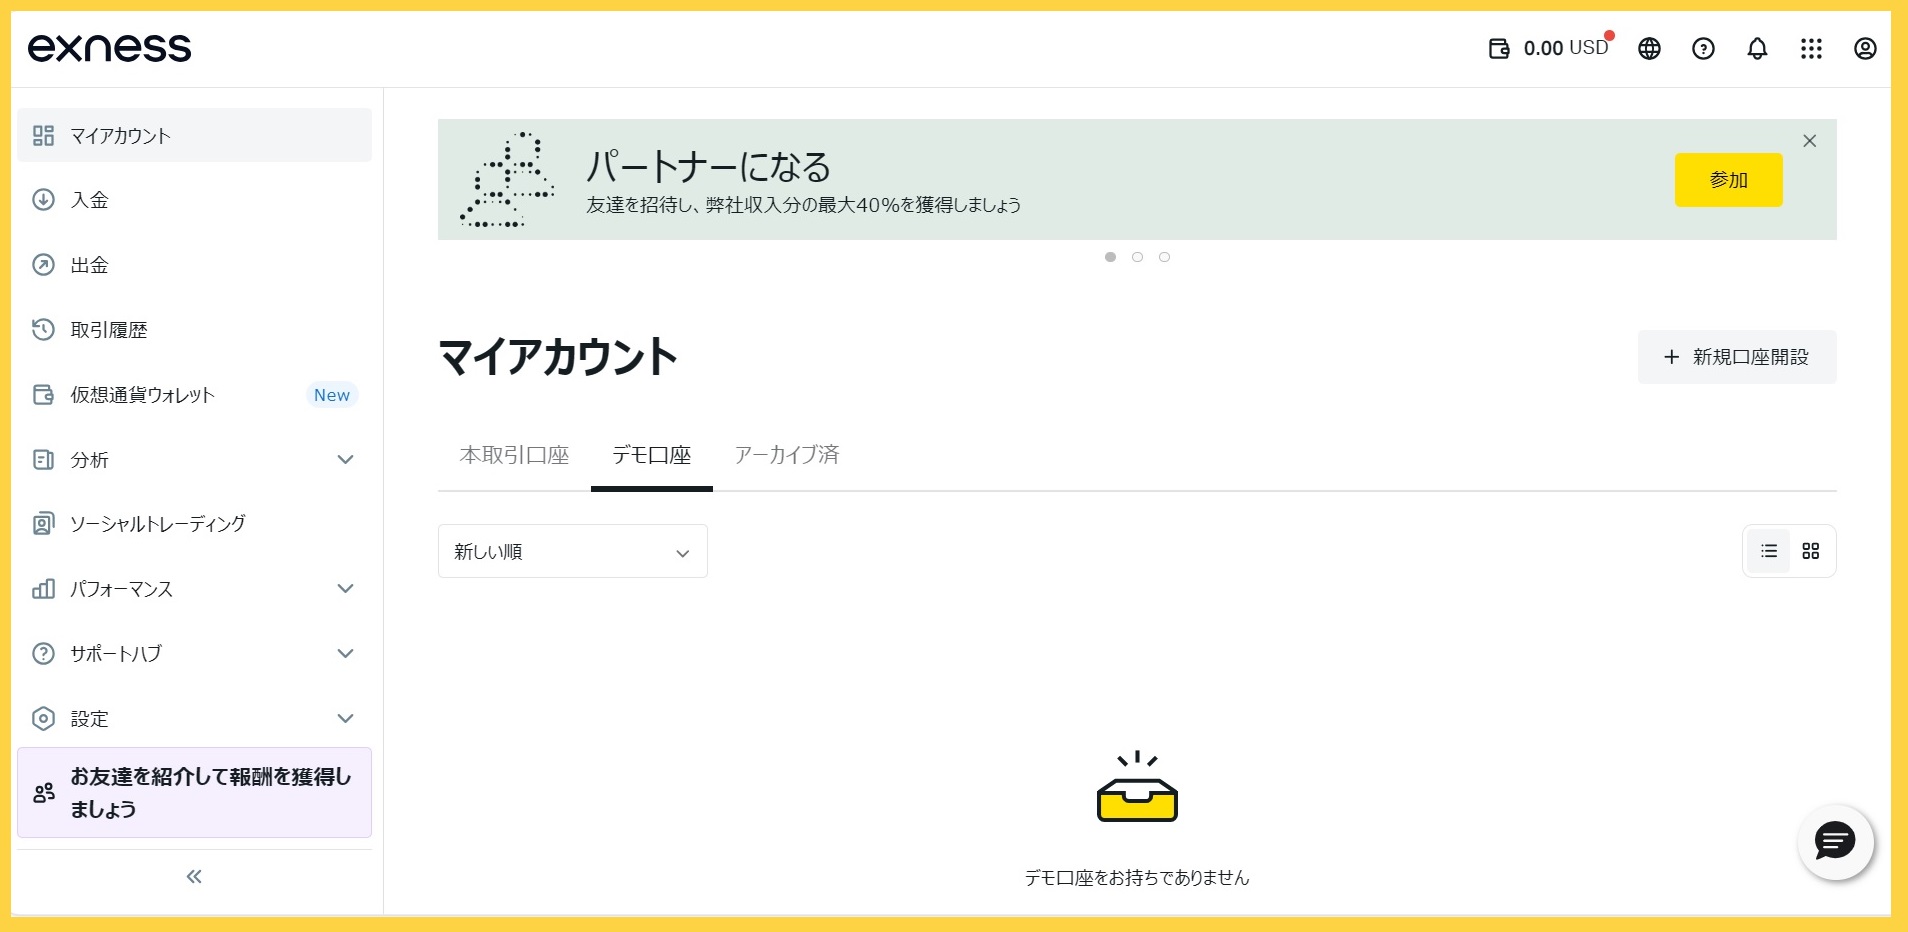Click the wallet balance 0.00 USD
Screen dimensions: 1908x932
click(x=1549, y=48)
